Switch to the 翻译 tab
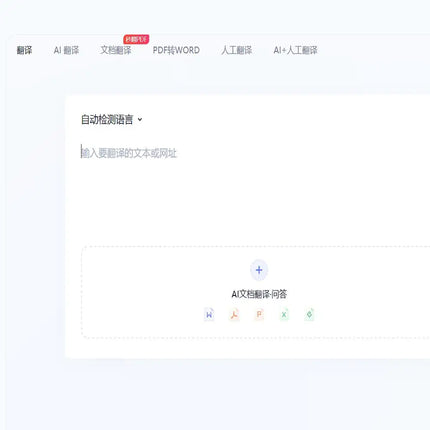The width and height of the screenshot is (430, 430). click(24, 50)
